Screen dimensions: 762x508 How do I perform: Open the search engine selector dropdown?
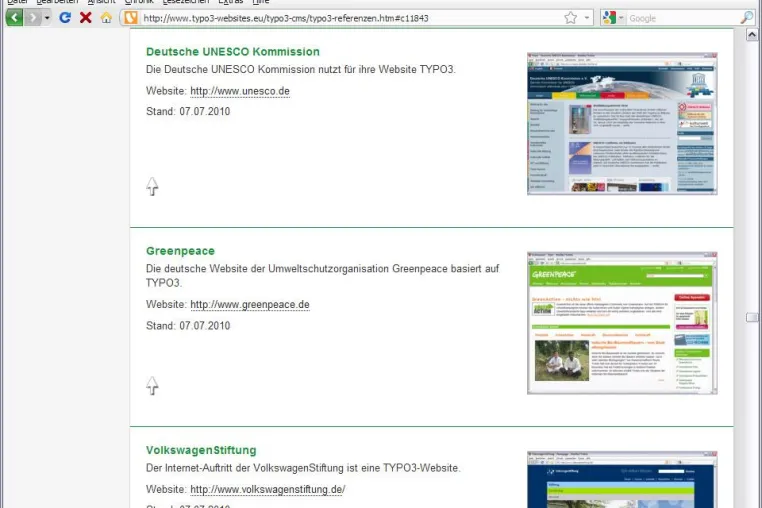[x=621, y=18]
